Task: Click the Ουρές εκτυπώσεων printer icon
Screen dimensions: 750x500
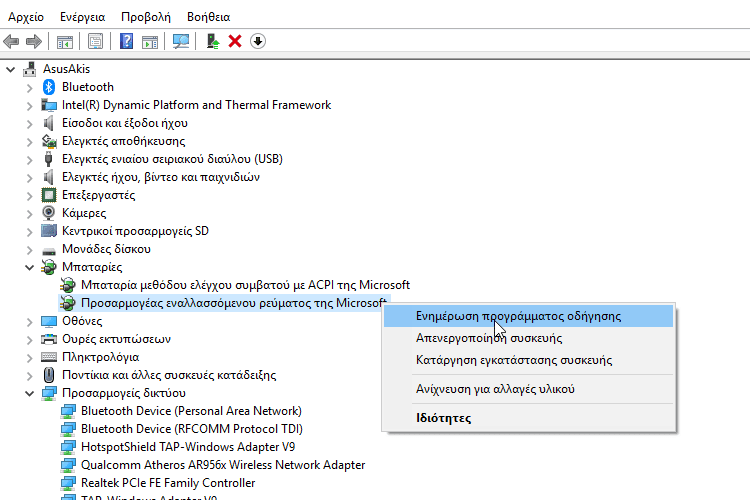Action: [x=49, y=339]
